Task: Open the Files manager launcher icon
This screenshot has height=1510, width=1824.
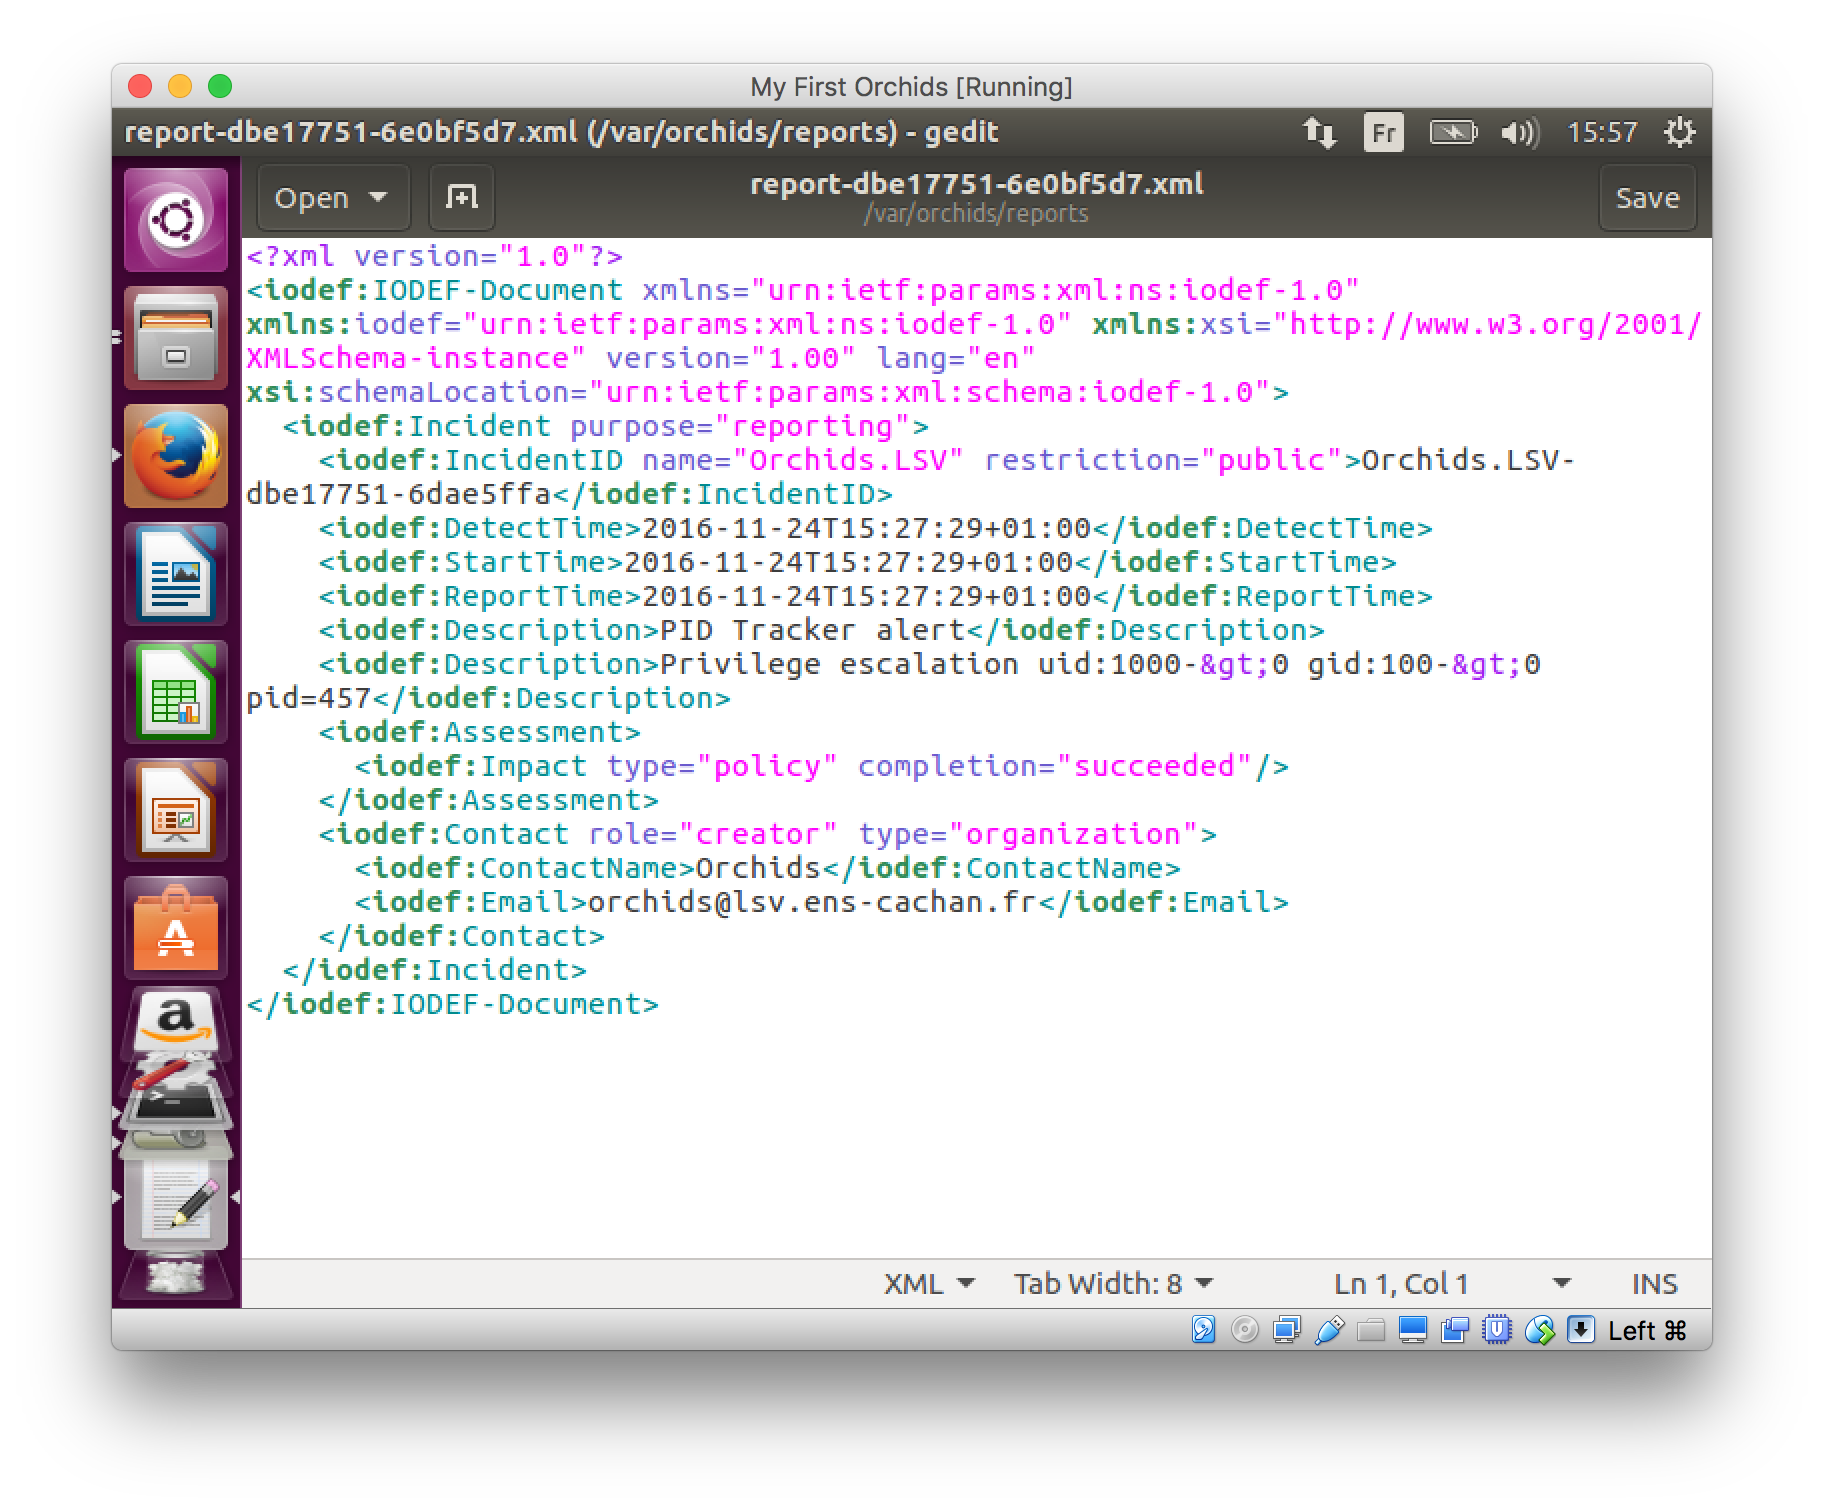Action: [176, 338]
